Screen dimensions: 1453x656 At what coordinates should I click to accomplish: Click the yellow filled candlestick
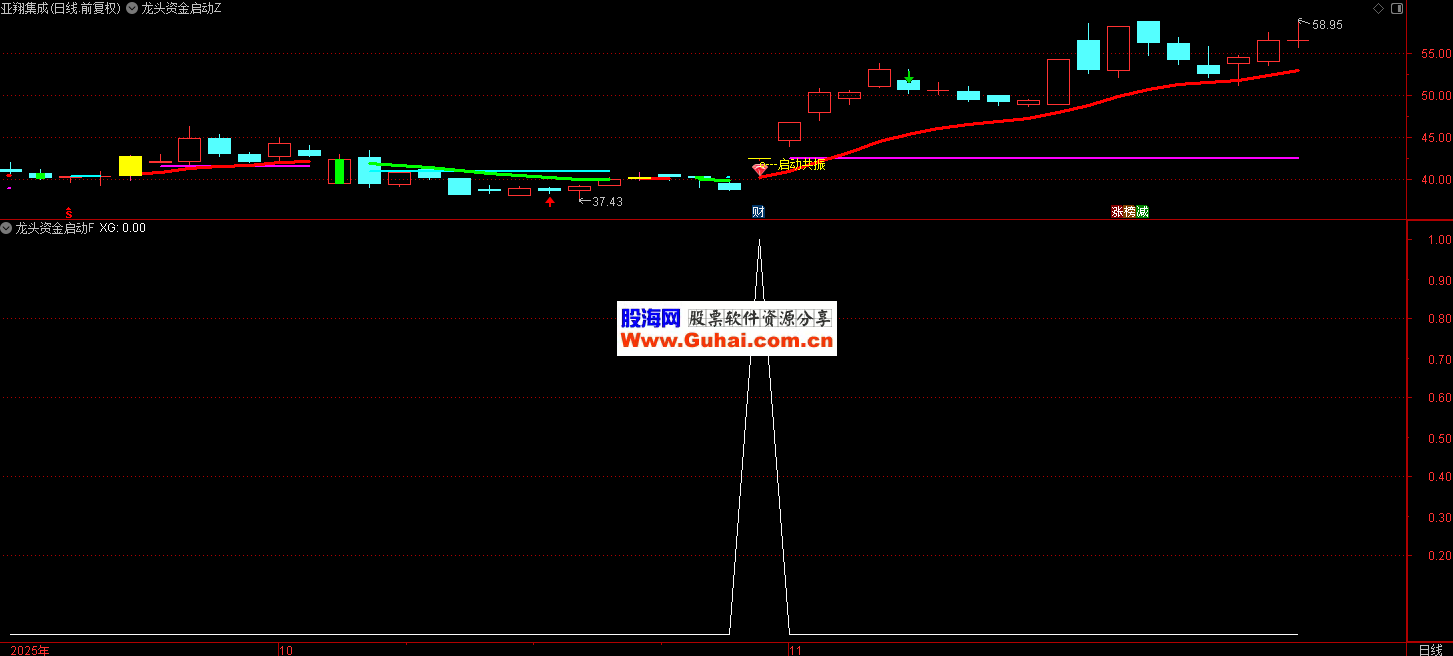pos(130,166)
